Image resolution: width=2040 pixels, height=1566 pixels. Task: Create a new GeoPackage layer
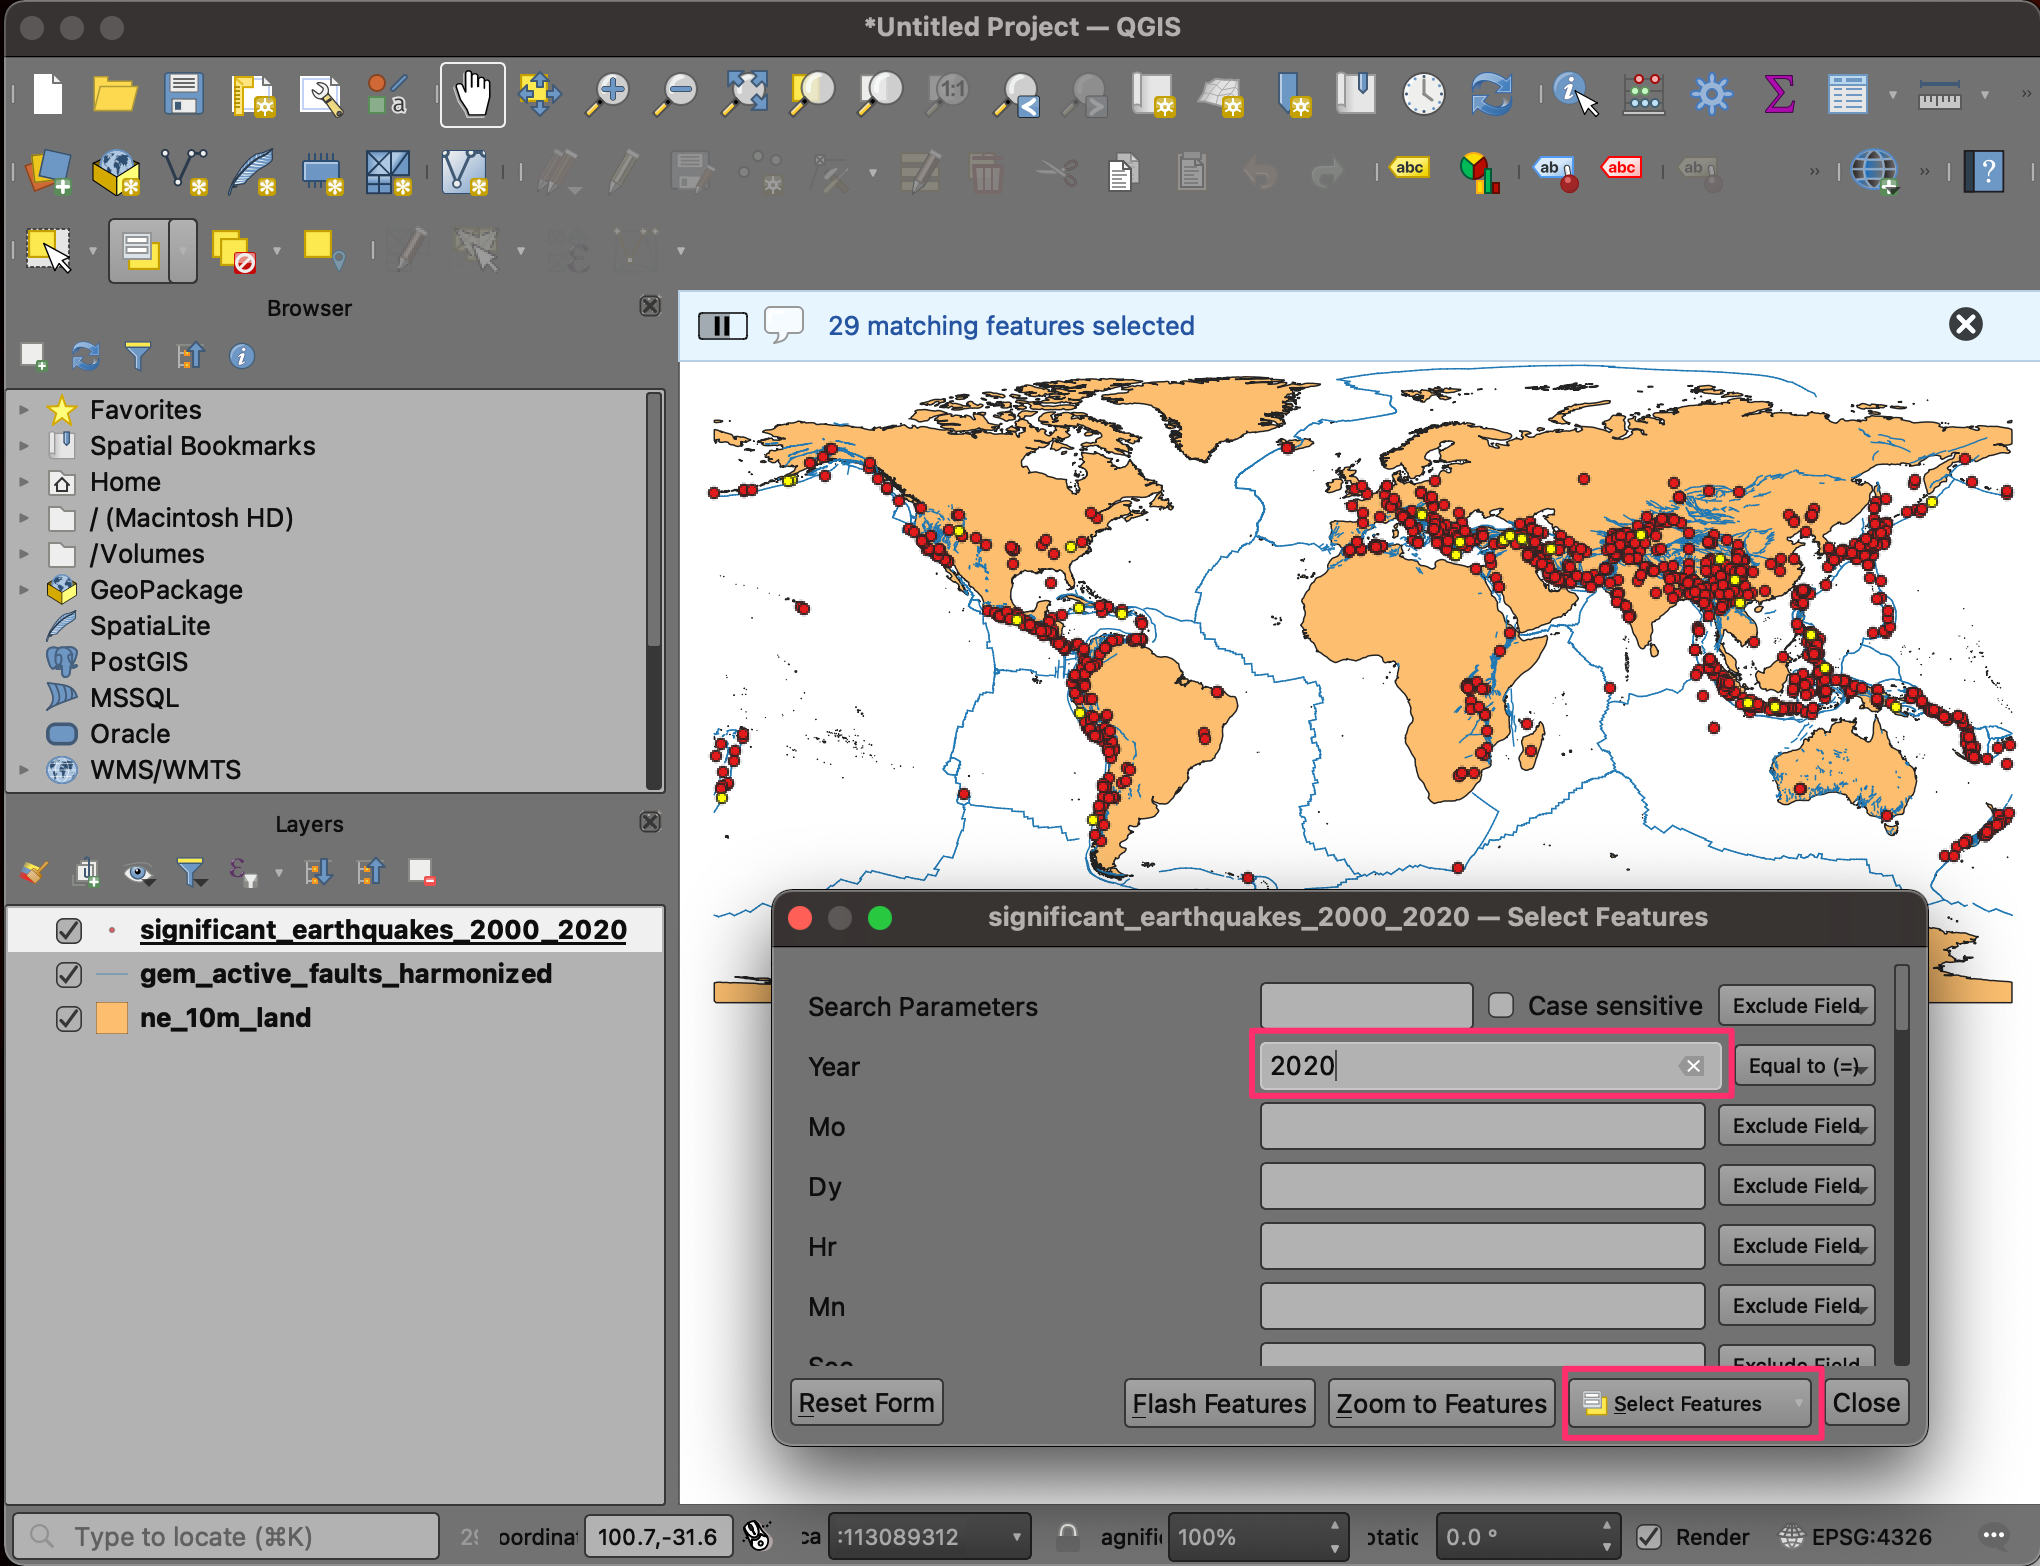click(x=116, y=172)
